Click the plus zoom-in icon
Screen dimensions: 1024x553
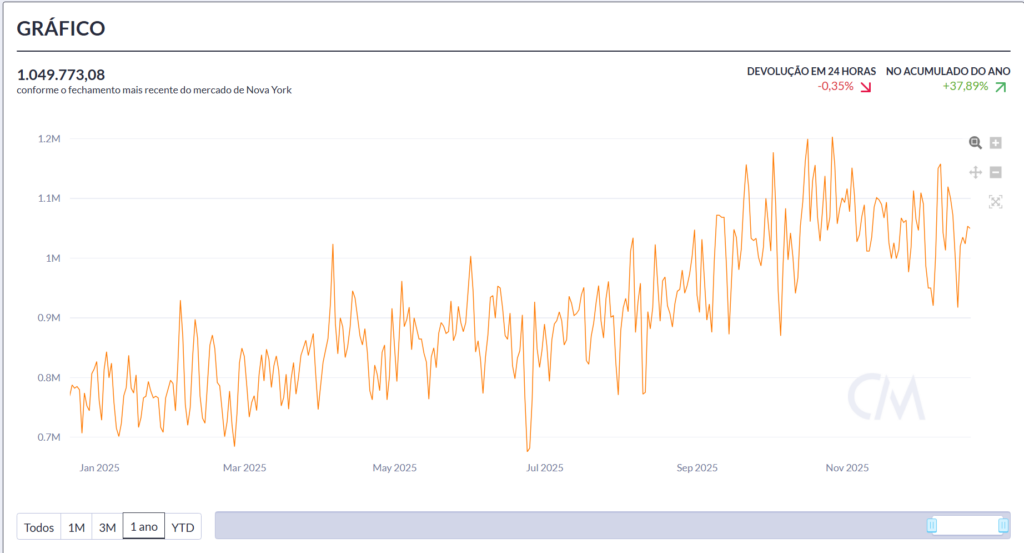(x=995, y=143)
